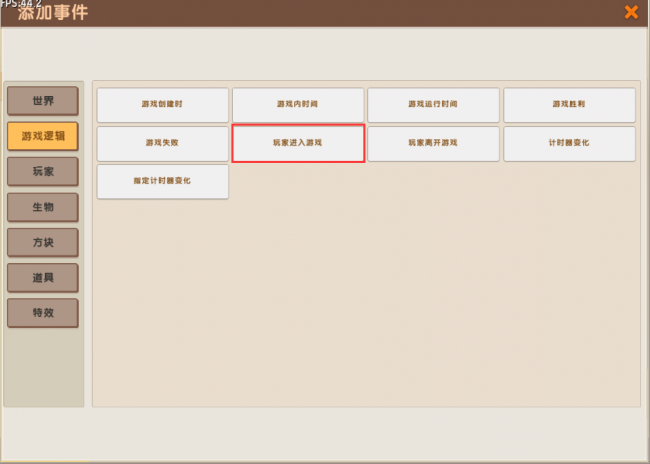
Task: Choose the 玩家离开游戏 event
Action: 433,143
